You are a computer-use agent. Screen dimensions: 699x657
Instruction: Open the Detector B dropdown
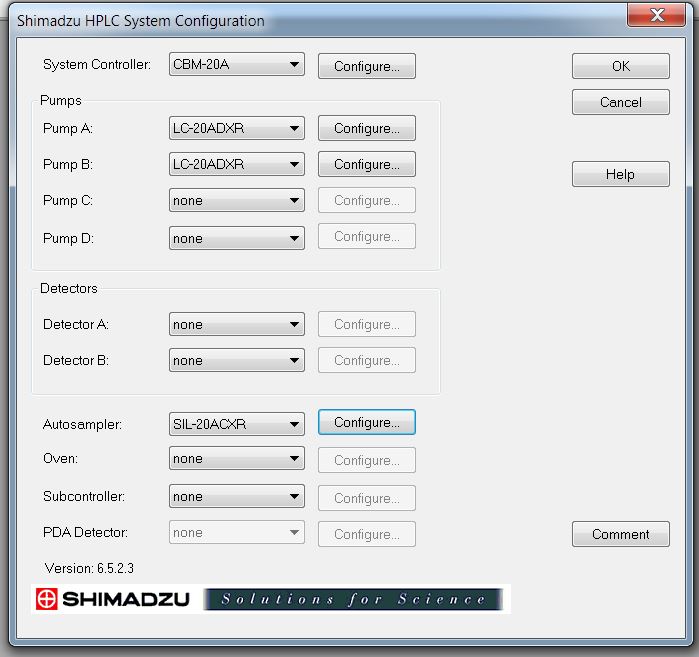[x=237, y=360]
